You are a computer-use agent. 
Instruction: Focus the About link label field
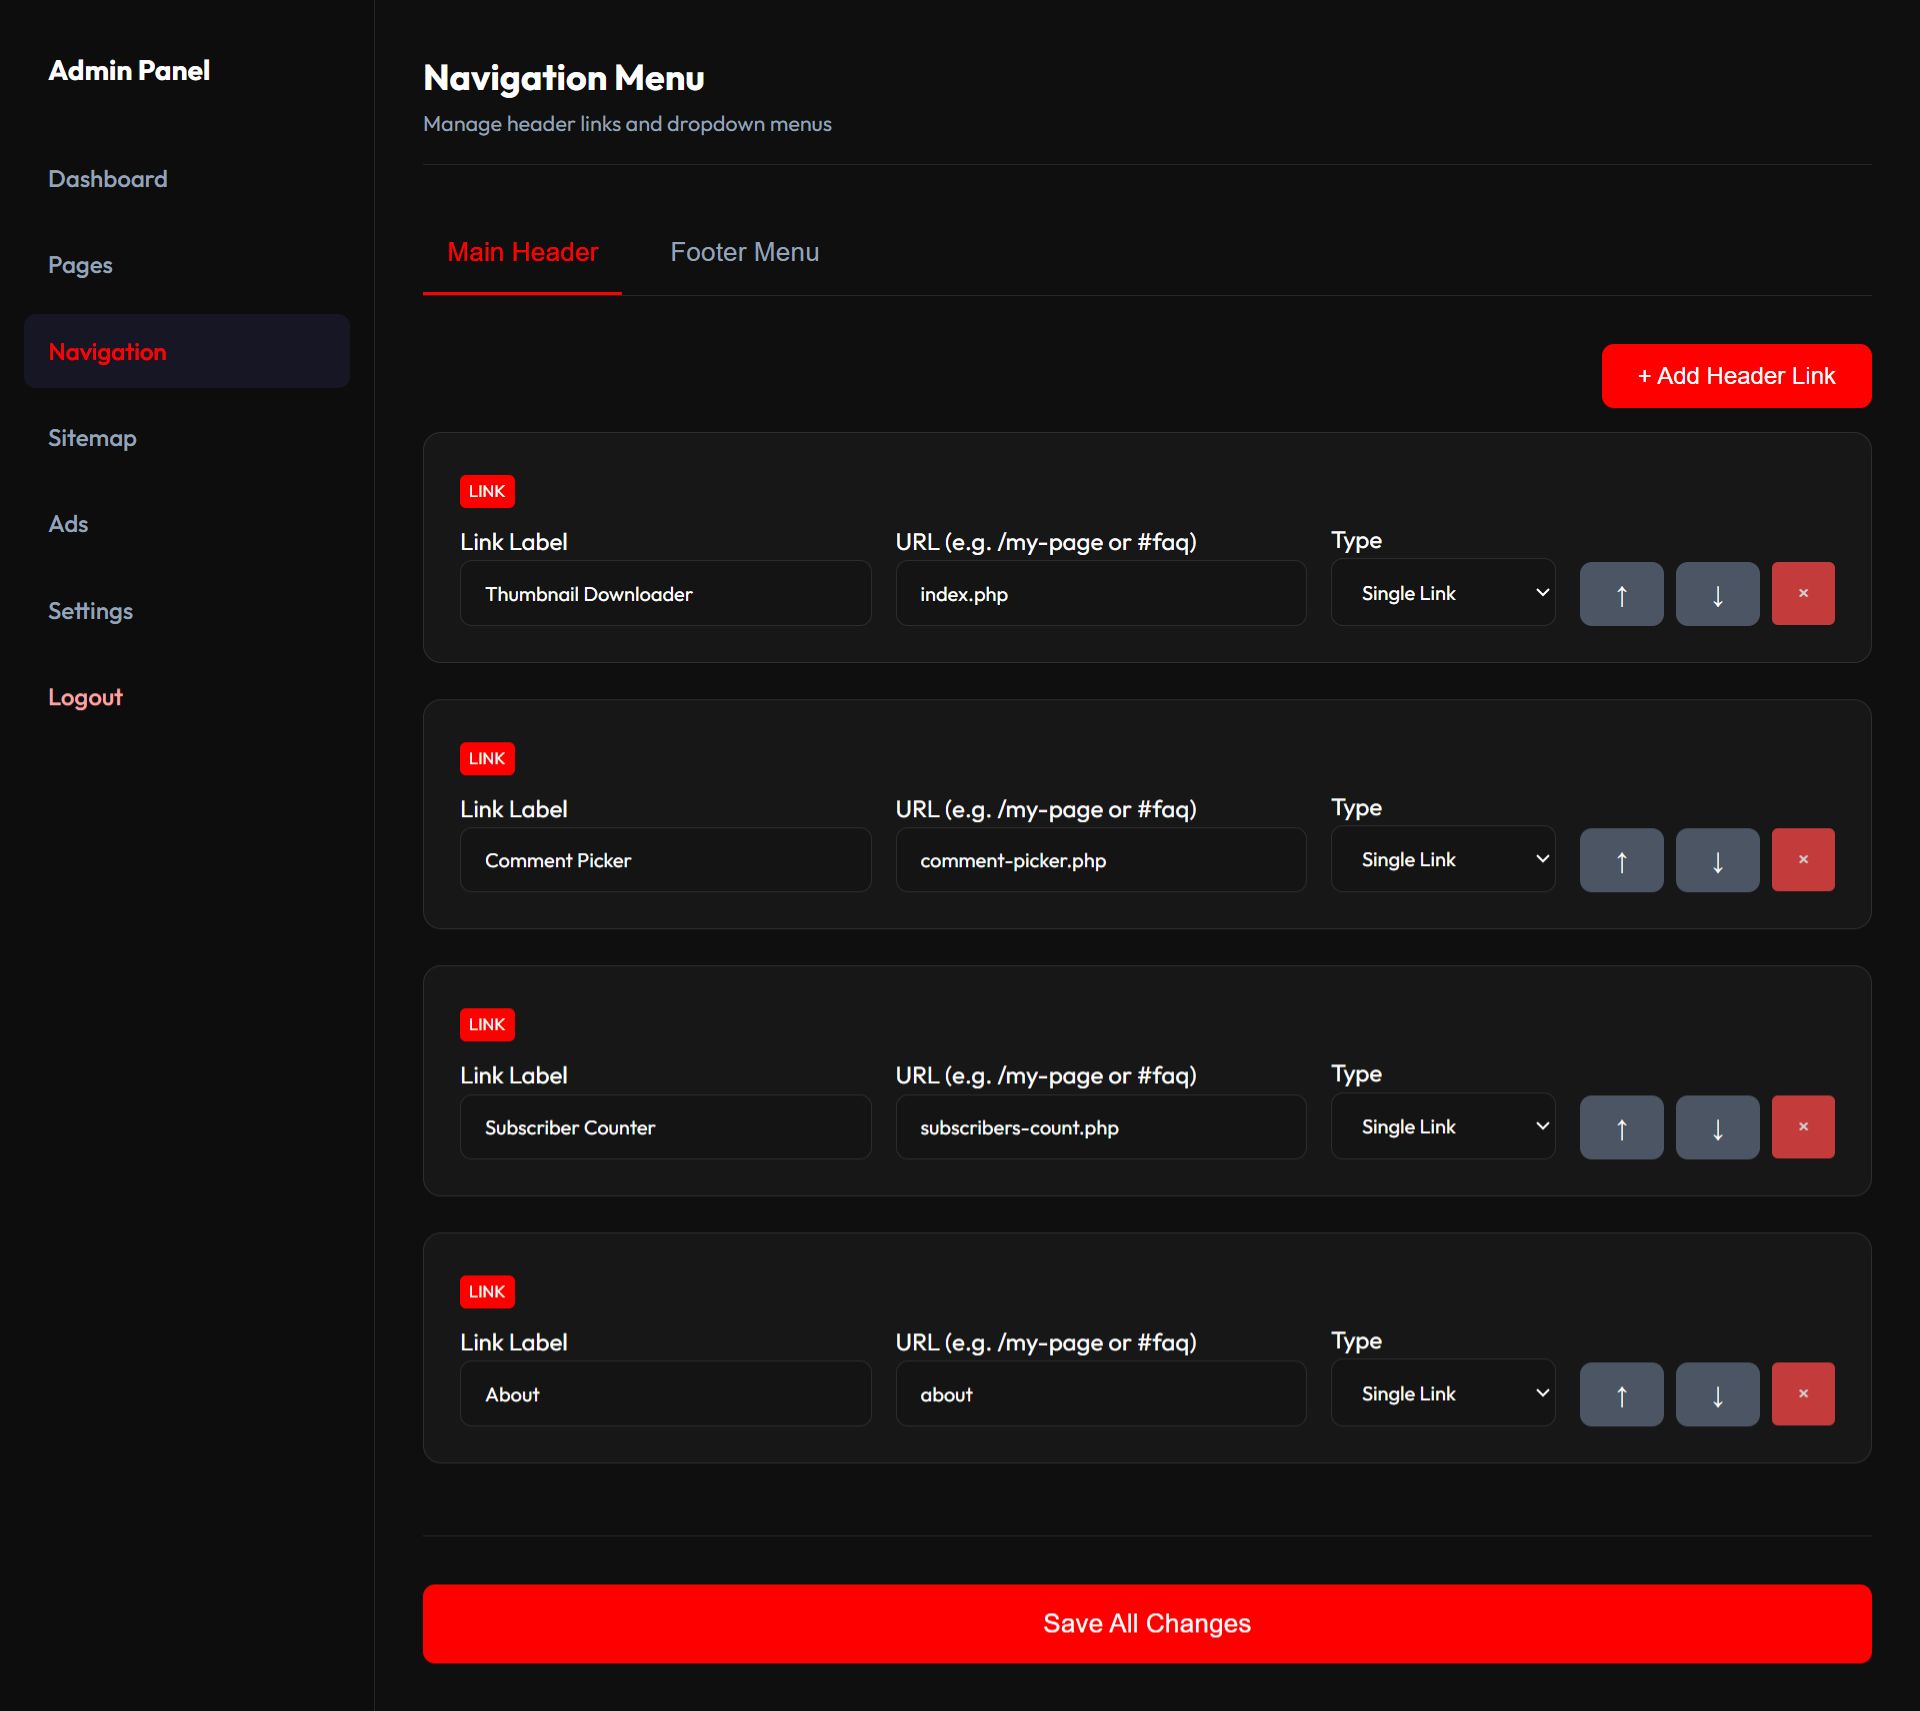665,1394
